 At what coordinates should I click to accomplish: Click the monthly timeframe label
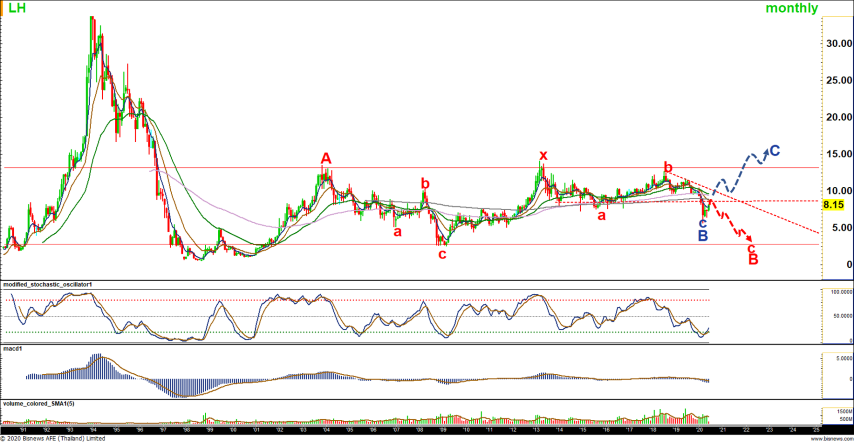coord(792,9)
